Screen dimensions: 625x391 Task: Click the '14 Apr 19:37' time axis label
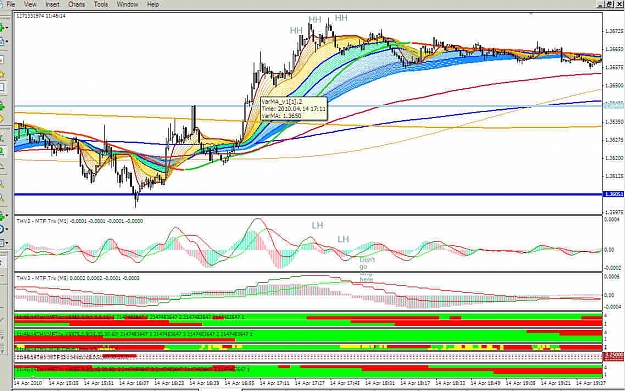tap(591, 383)
